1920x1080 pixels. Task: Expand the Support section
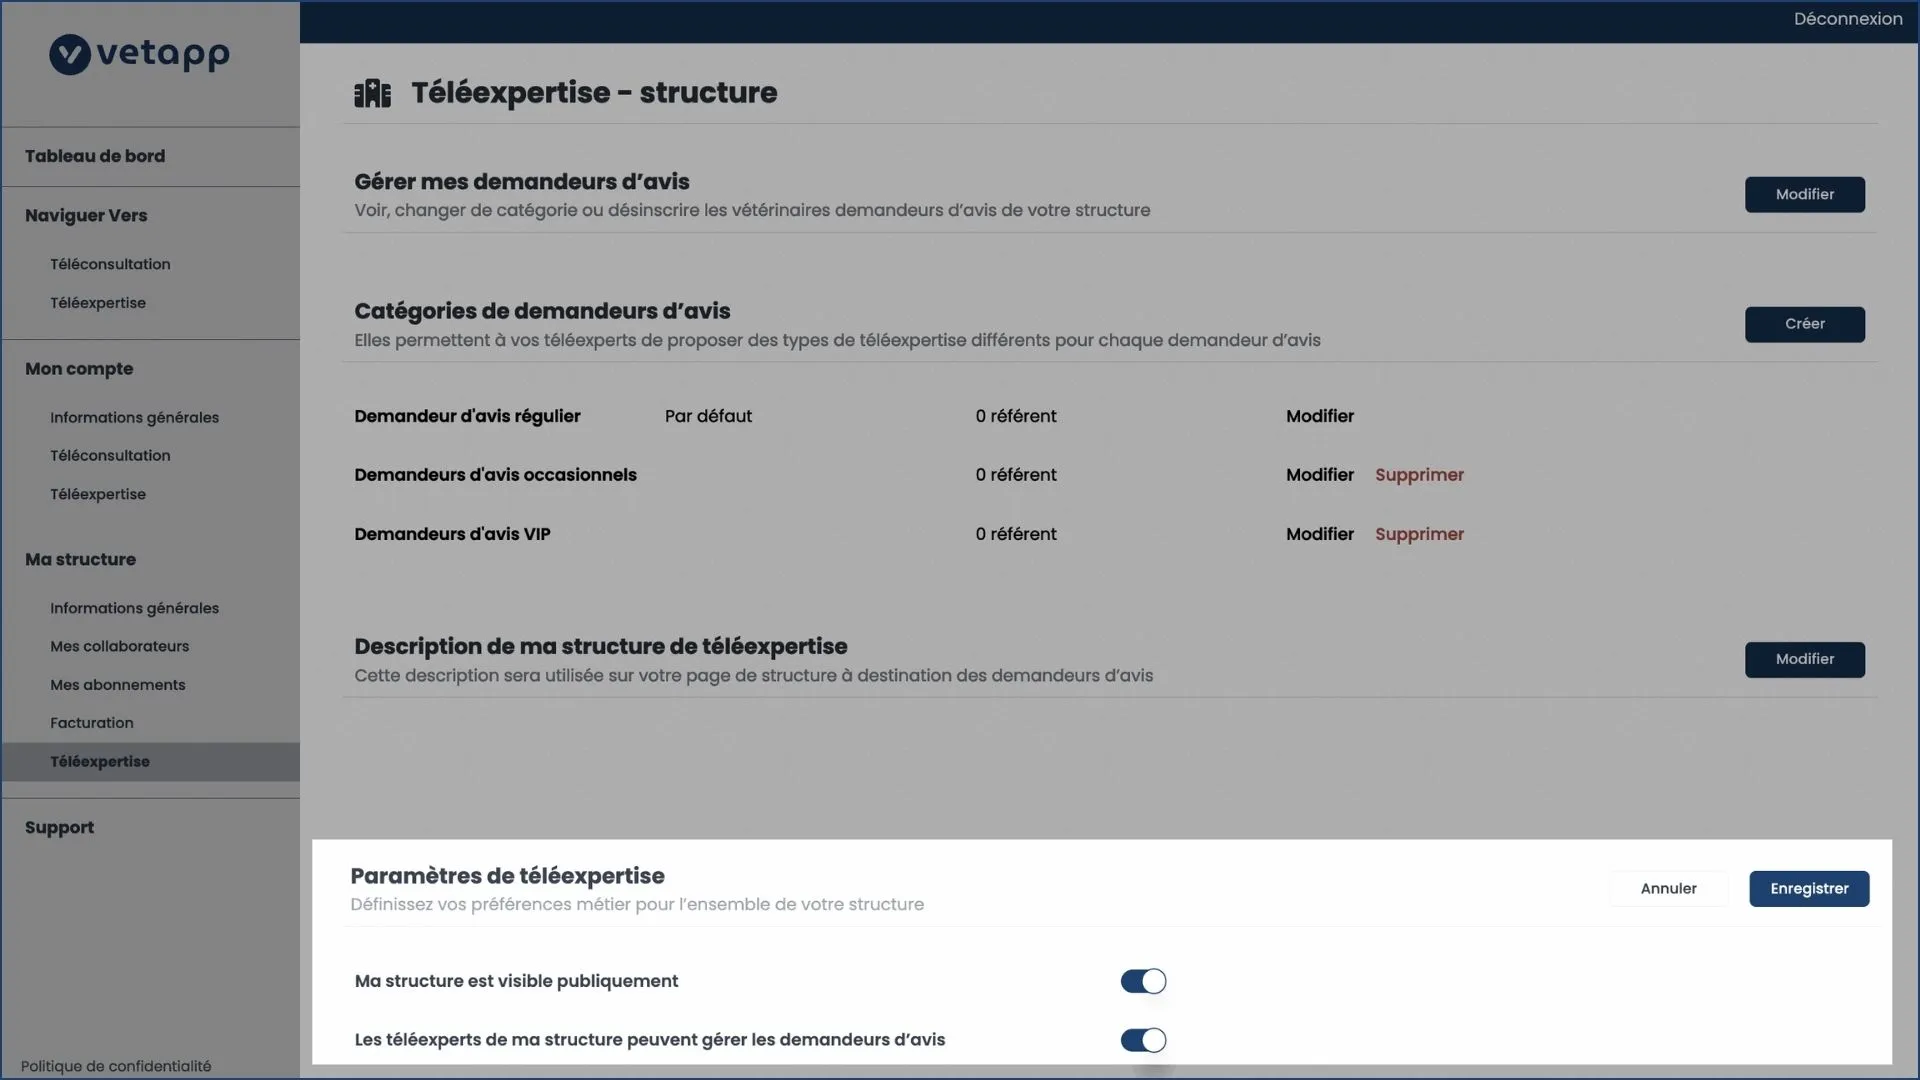coord(59,828)
